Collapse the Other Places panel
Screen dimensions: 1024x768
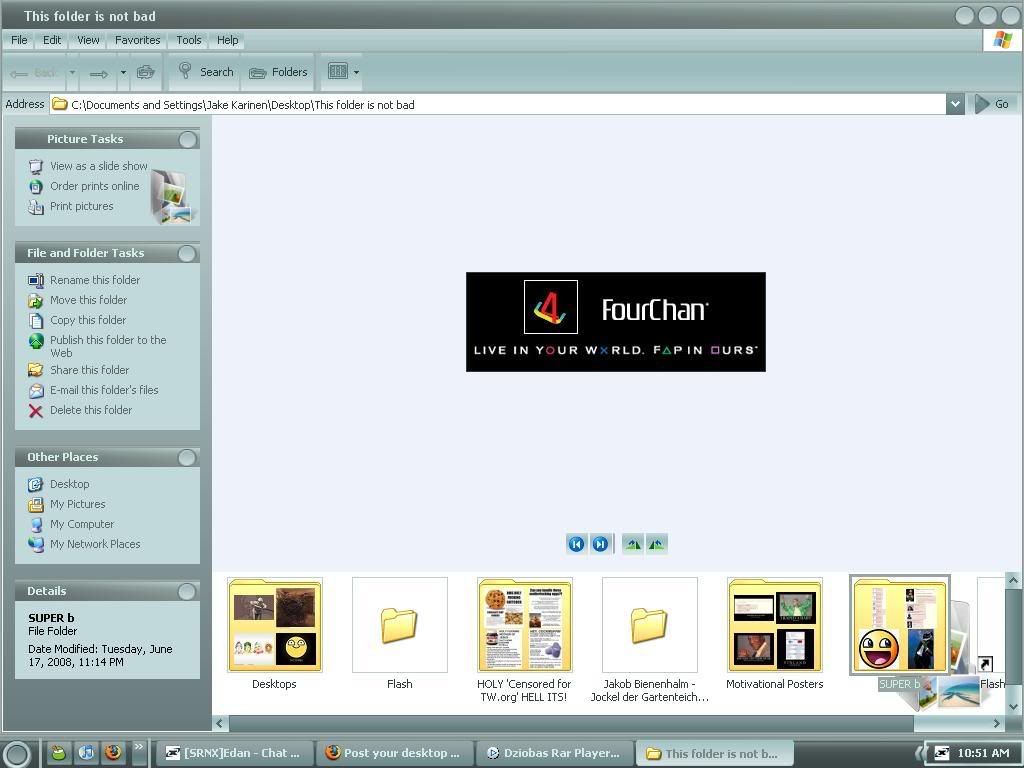pos(187,457)
